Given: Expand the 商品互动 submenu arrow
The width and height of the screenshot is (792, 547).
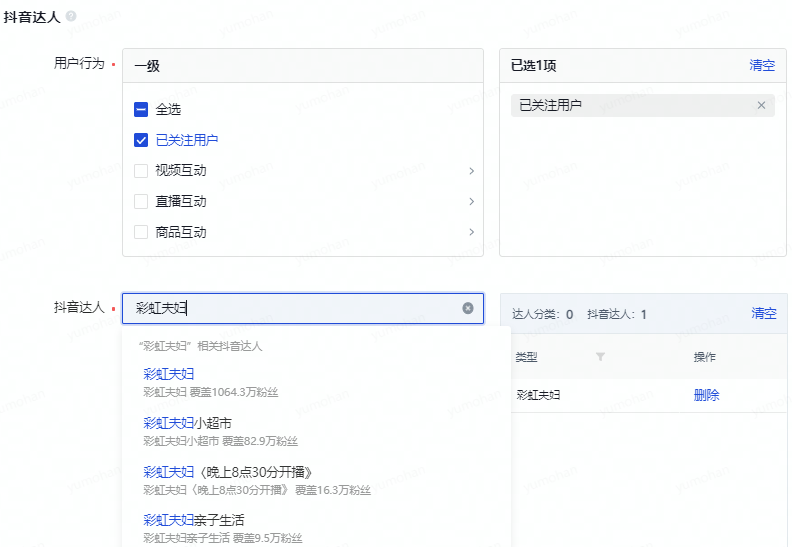Looking at the screenshot, I should (x=471, y=232).
